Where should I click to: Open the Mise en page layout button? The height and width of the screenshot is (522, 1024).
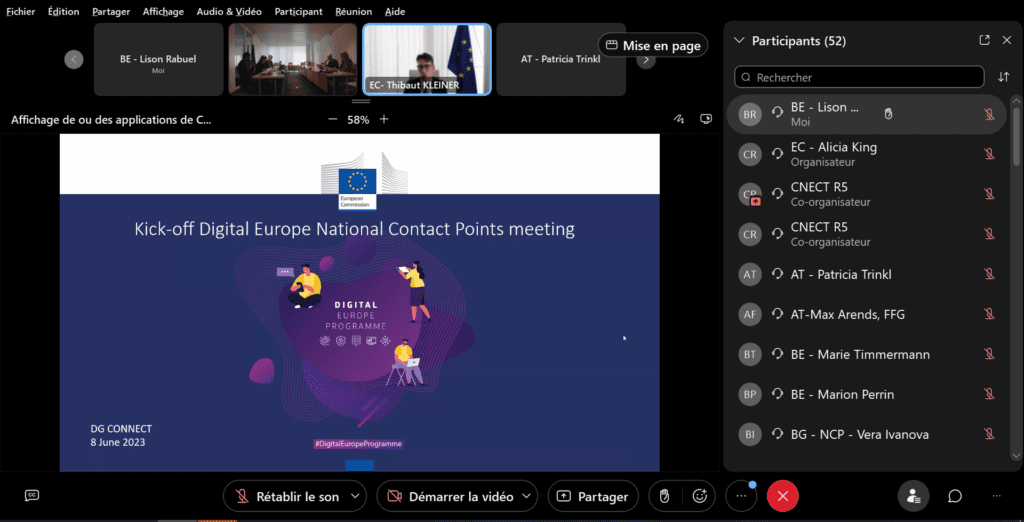[652, 45]
